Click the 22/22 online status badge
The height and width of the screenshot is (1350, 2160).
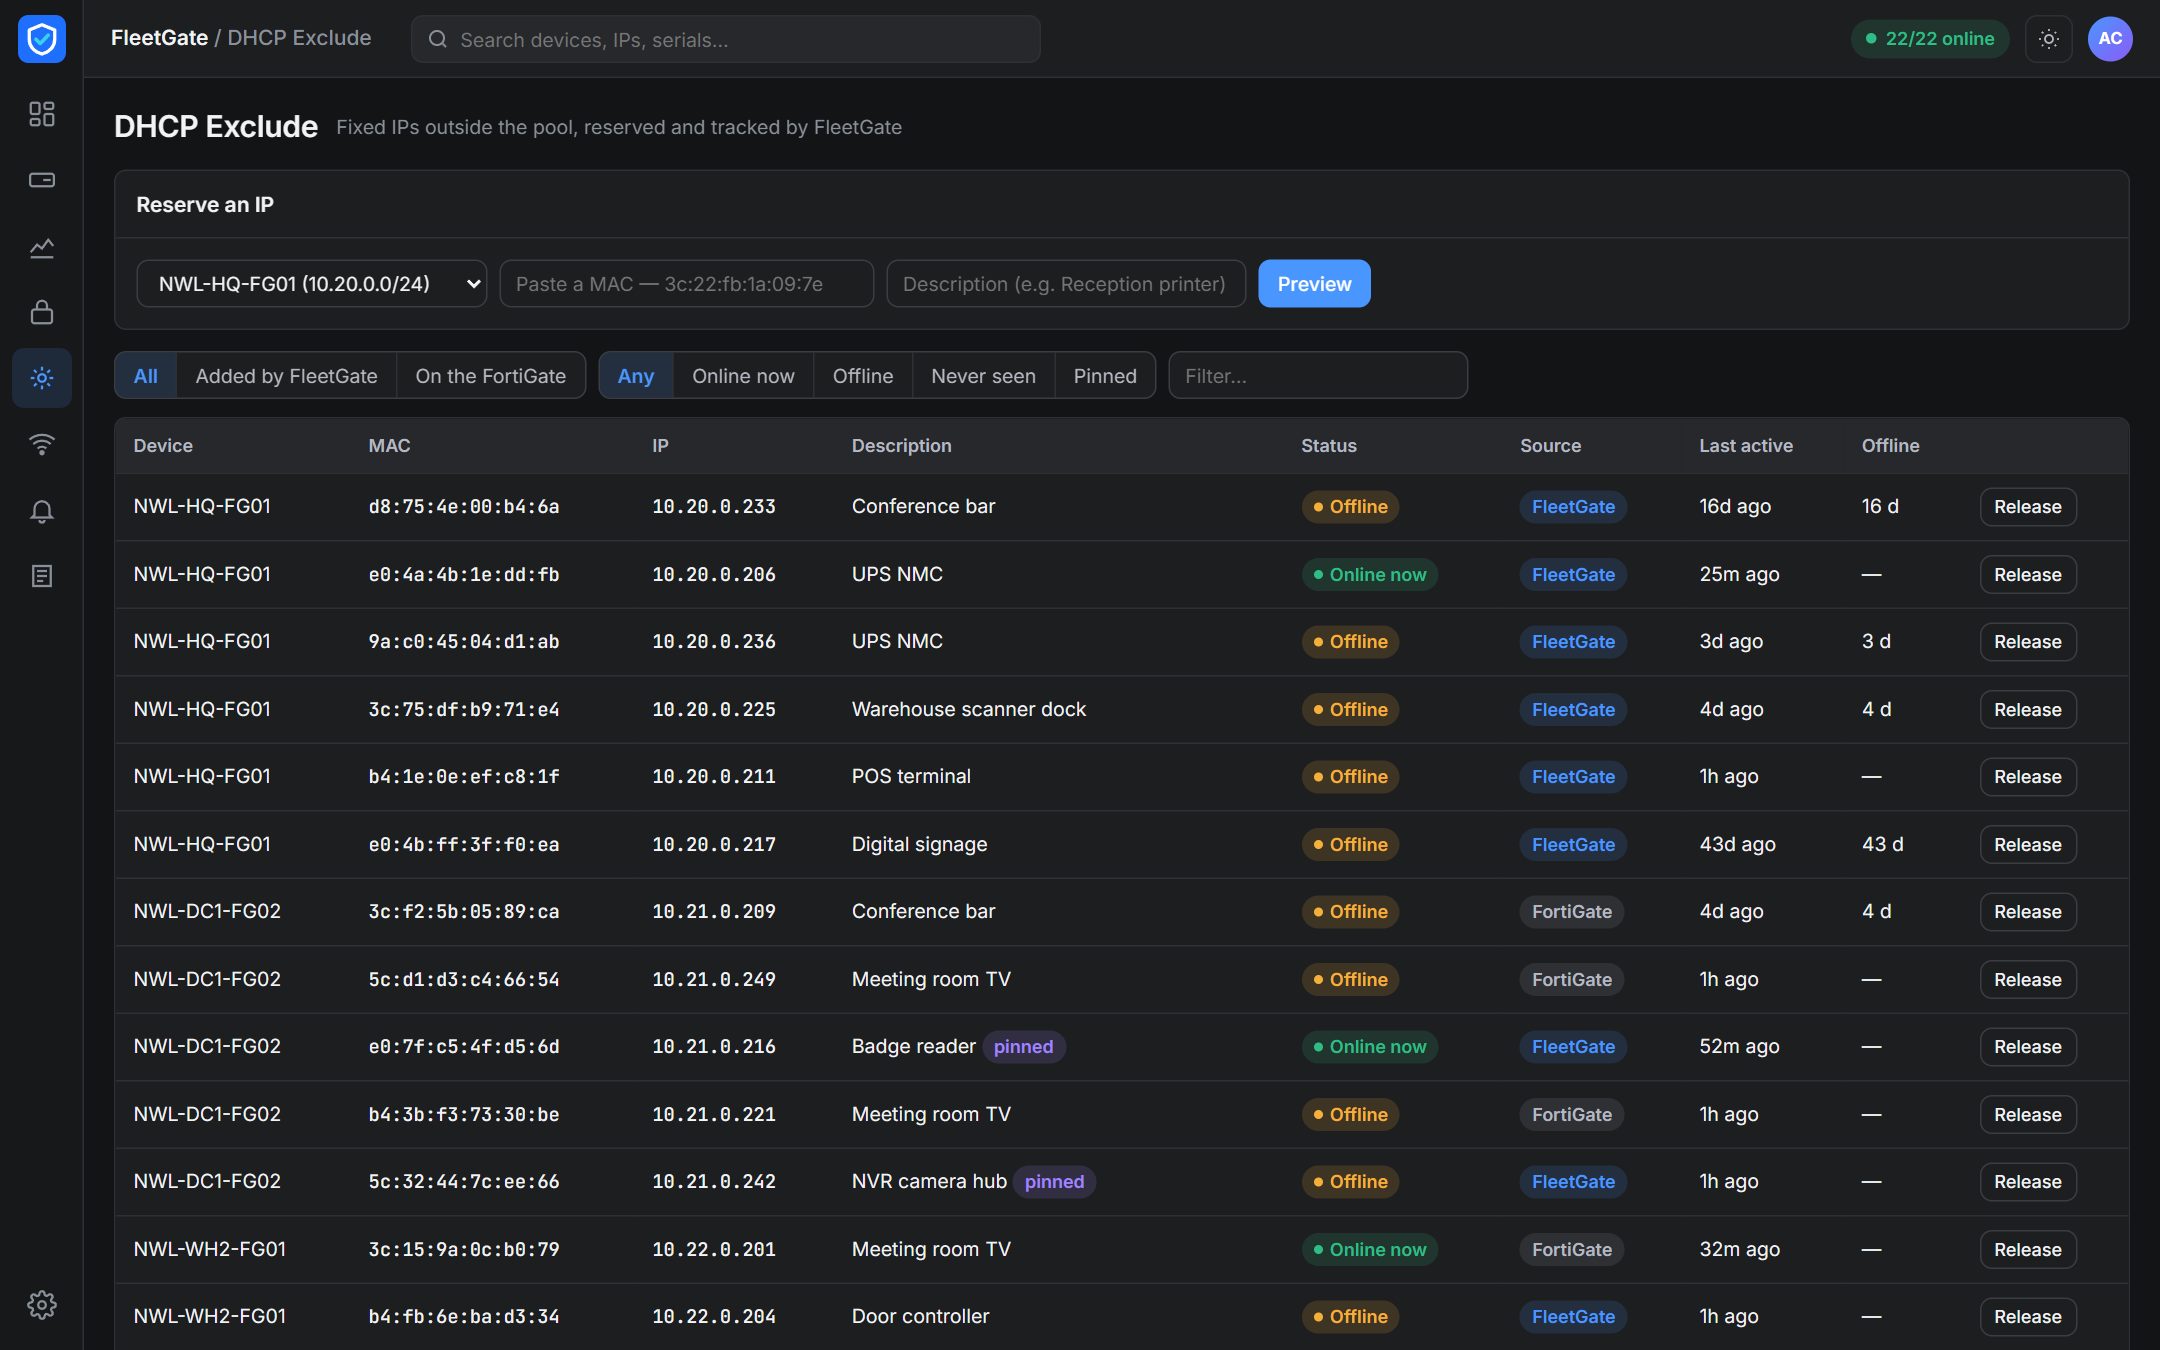pyautogui.click(x=1930, y=39)
